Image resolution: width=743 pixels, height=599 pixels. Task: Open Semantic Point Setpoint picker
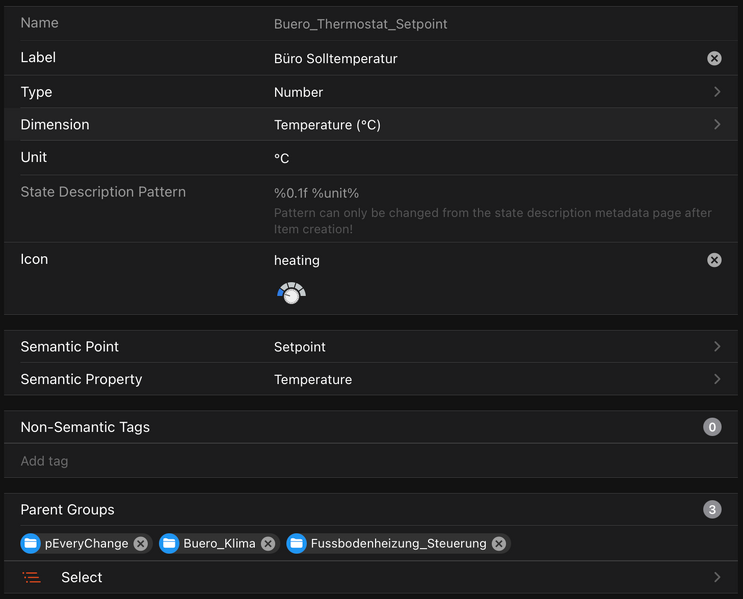pyautogui.click(x=717, y=347)
